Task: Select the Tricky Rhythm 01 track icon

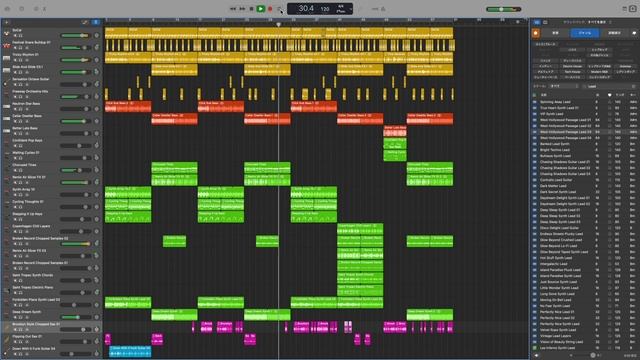Action: (6, 58)
